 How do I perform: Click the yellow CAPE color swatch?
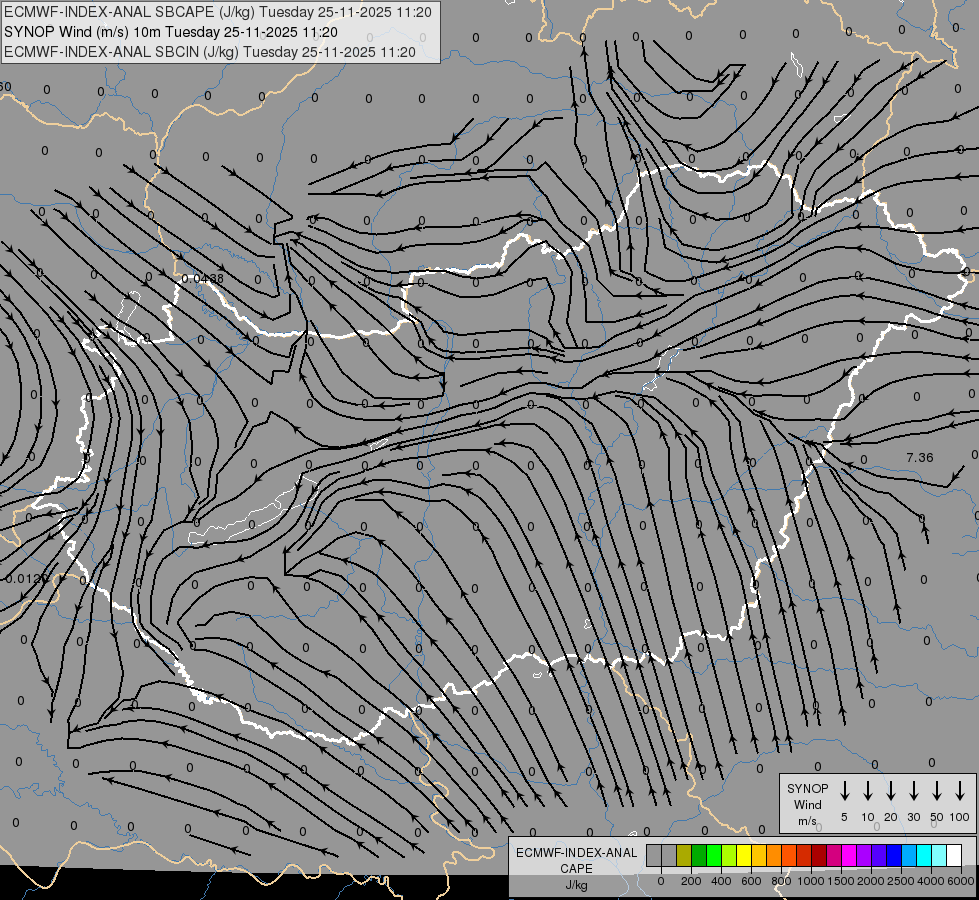tap(744, 856)
